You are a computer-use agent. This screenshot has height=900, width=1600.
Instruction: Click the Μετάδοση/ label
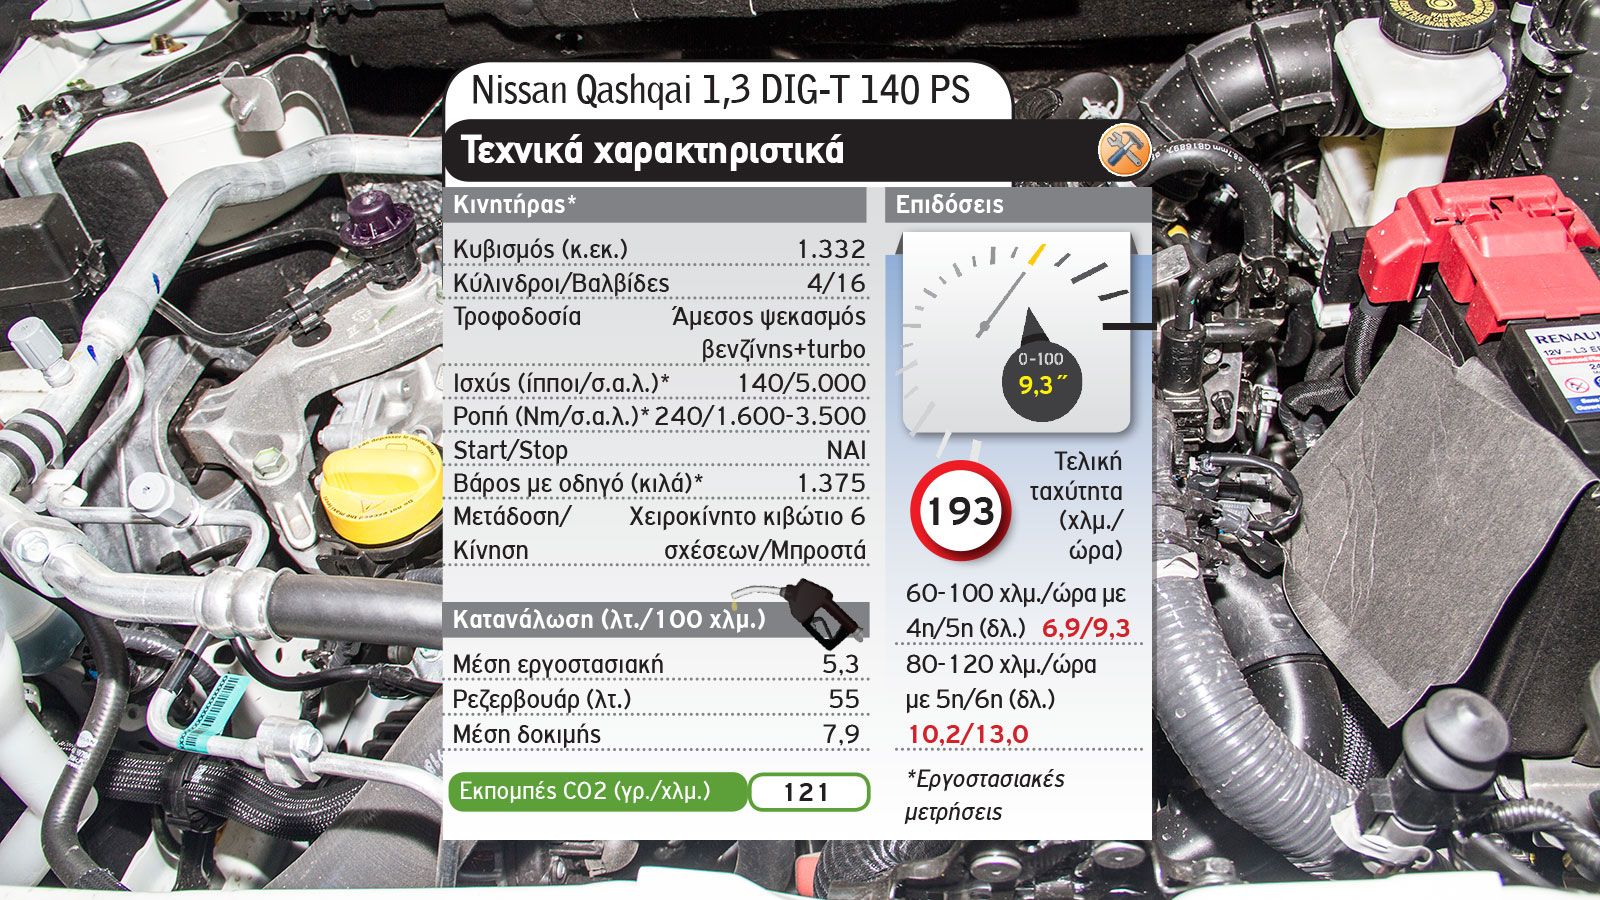click(x=512, y=517)
